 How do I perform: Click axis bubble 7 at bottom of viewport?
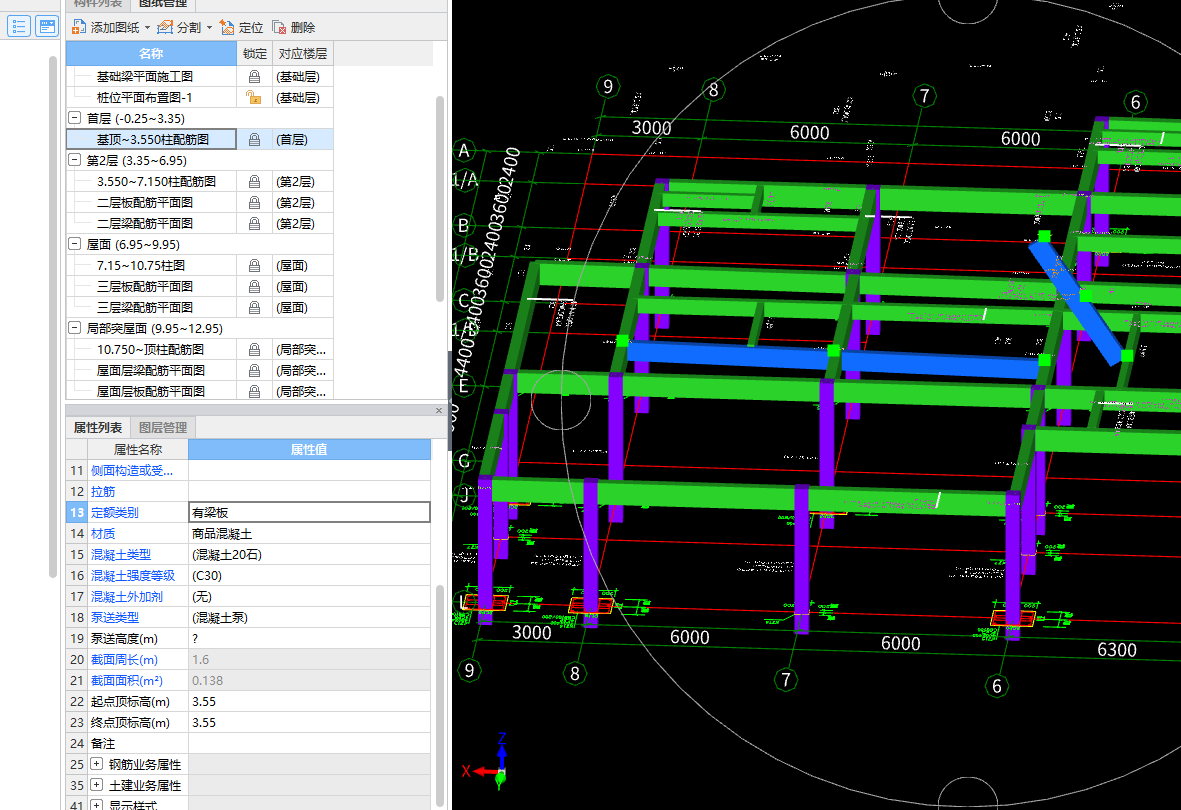tap(786, 680)
